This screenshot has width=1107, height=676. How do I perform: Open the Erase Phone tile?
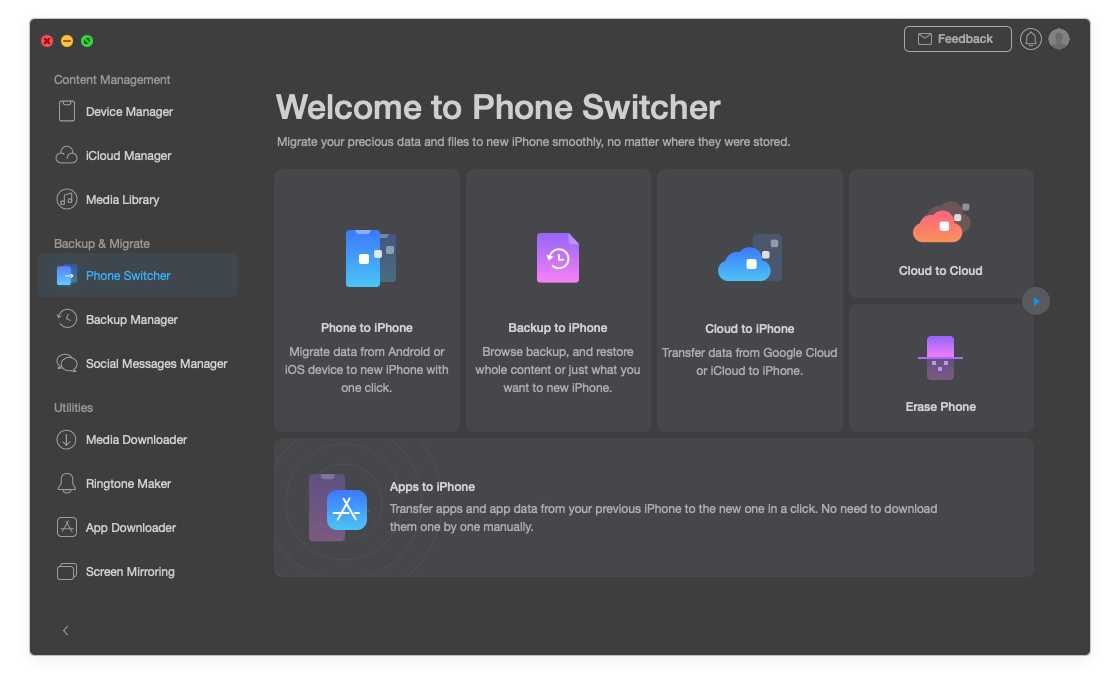(940, 368)
